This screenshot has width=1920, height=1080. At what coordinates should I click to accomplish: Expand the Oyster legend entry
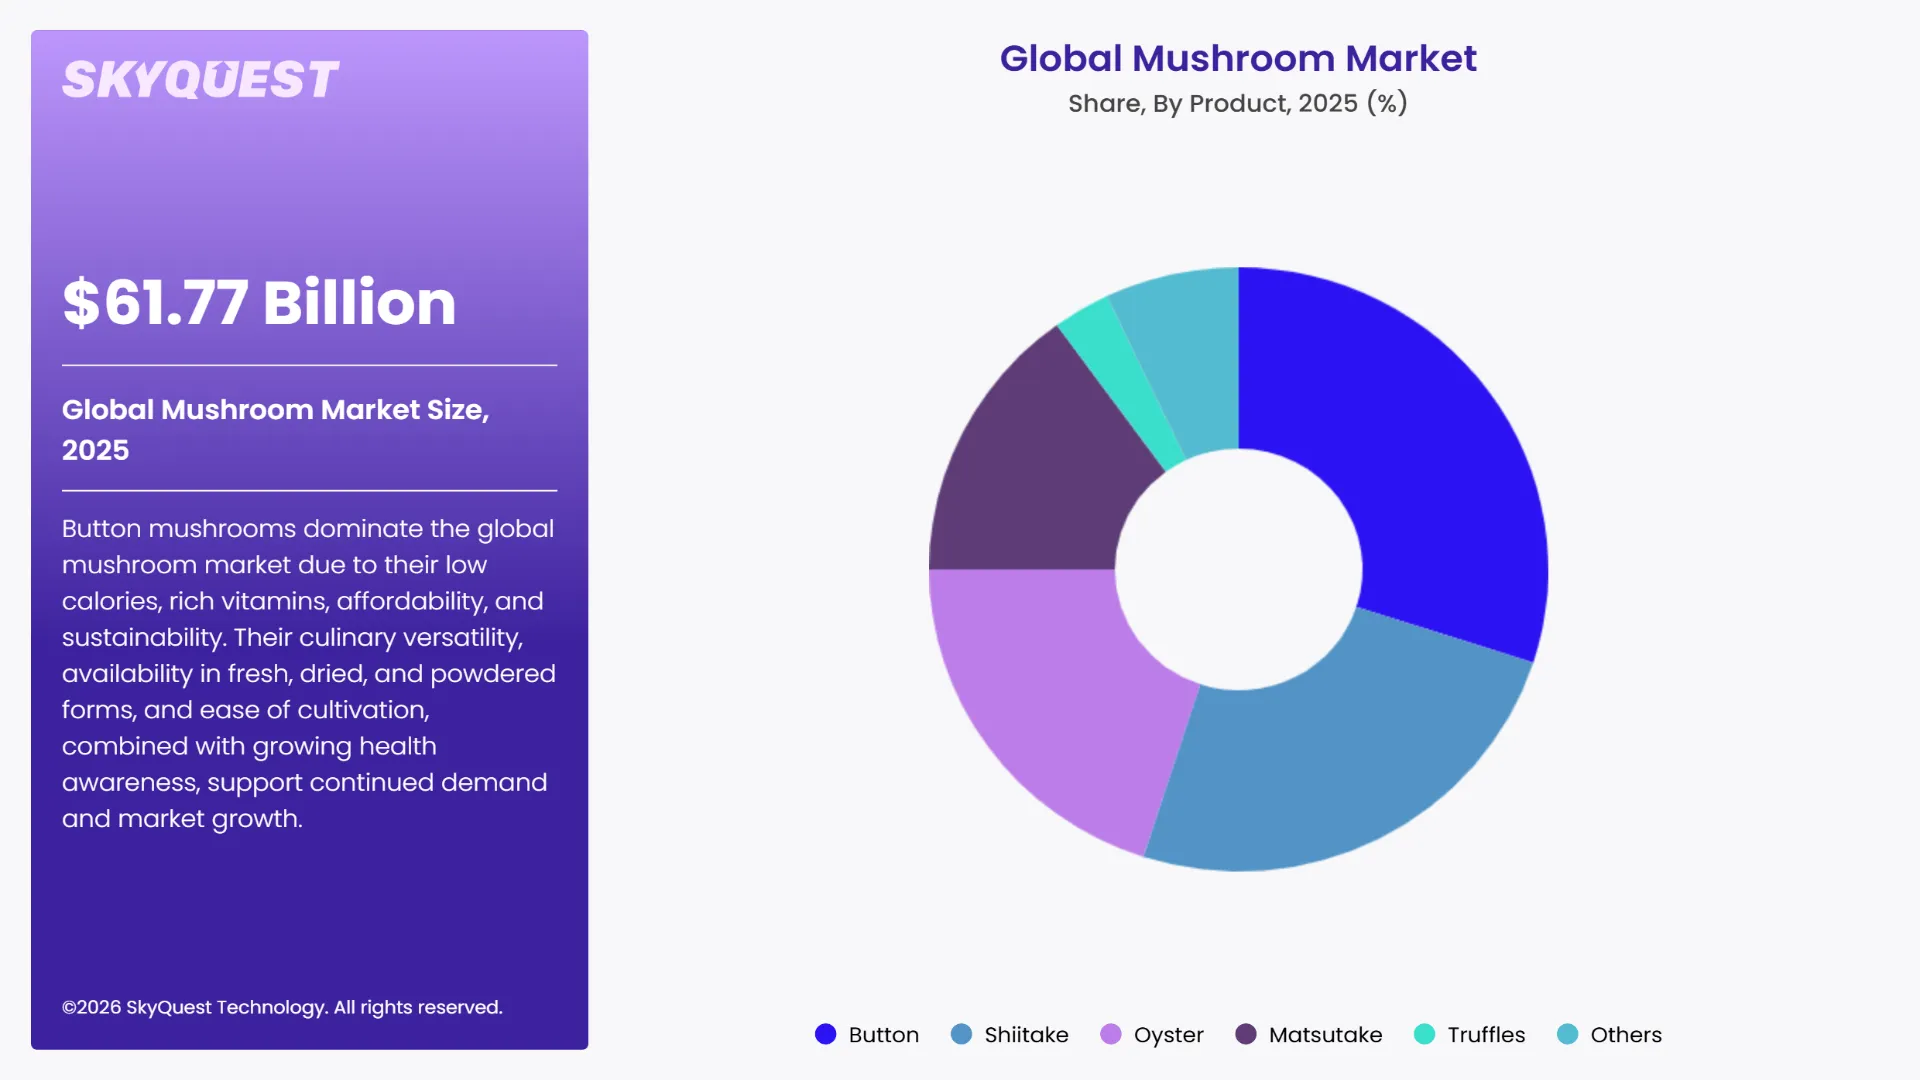pos(1168,1035)
